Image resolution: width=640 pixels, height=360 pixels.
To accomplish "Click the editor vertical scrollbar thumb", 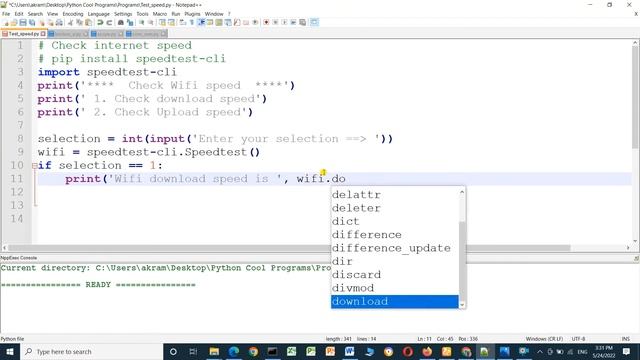I will point(636,98).
